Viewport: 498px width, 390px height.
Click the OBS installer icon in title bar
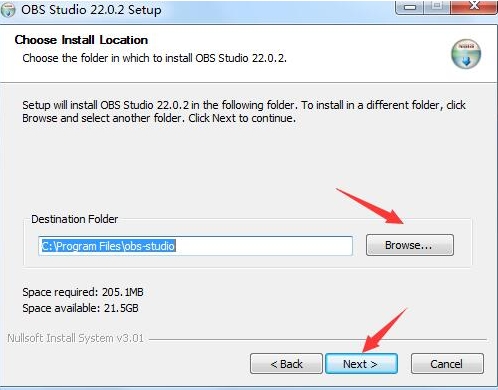coord(8,9)
